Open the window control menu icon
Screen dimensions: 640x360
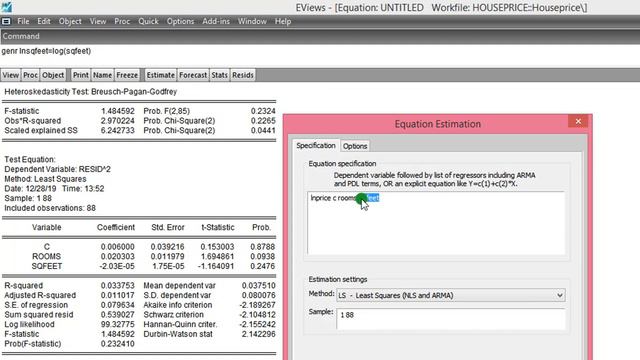(6, 21)
